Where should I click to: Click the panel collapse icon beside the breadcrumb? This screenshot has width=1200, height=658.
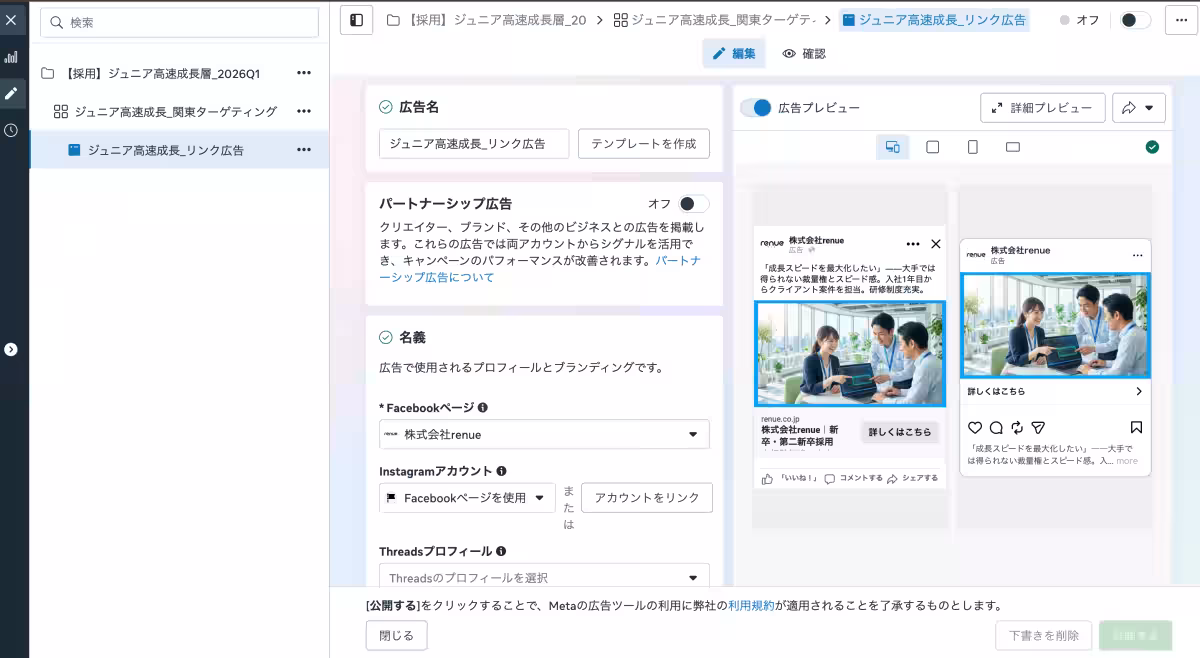point(356,19)
